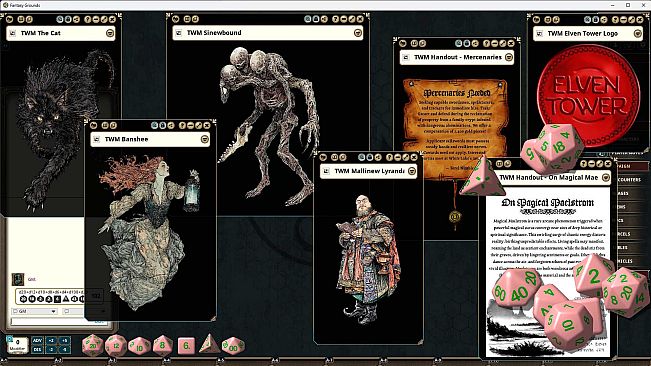Click help icon in Mercenaries handout window
The image size is (651, 366).
tap(487, 43)
